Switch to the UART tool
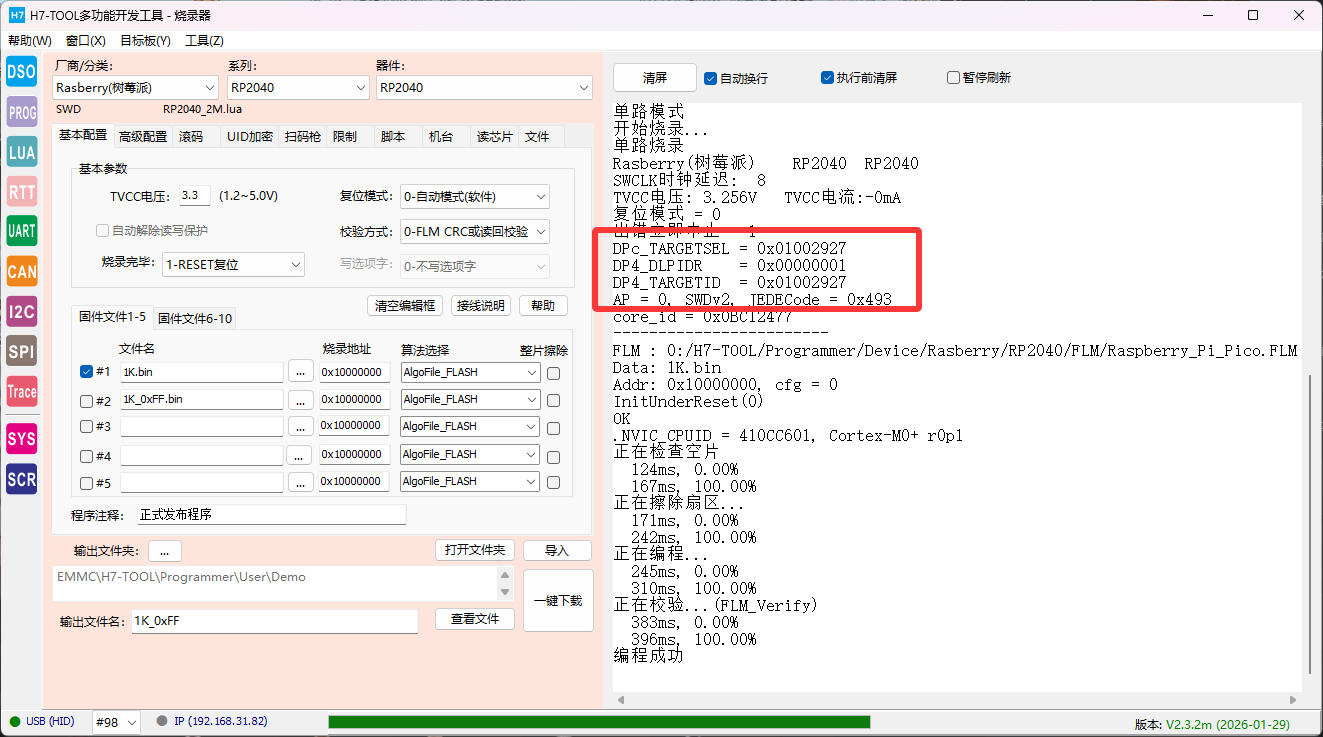This screenshot has width=1323, height=737. pyautogui.click(x=21, y=231)
